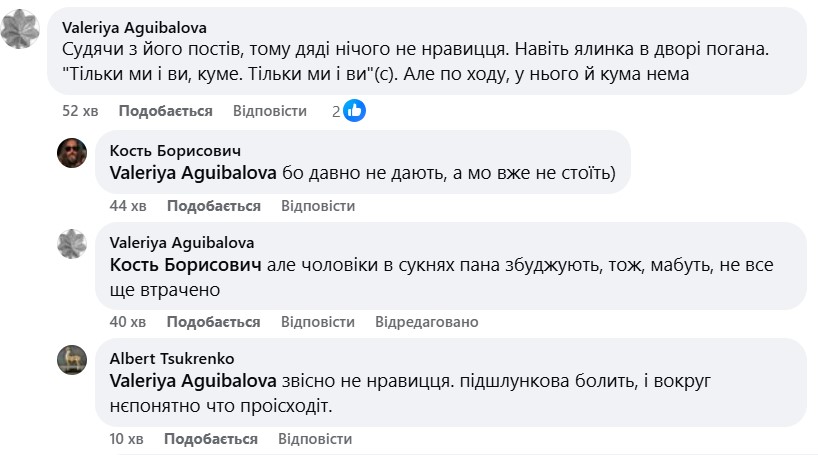
Task: Reply to the comment posted 40 хв ago
Action: [317, 322]
